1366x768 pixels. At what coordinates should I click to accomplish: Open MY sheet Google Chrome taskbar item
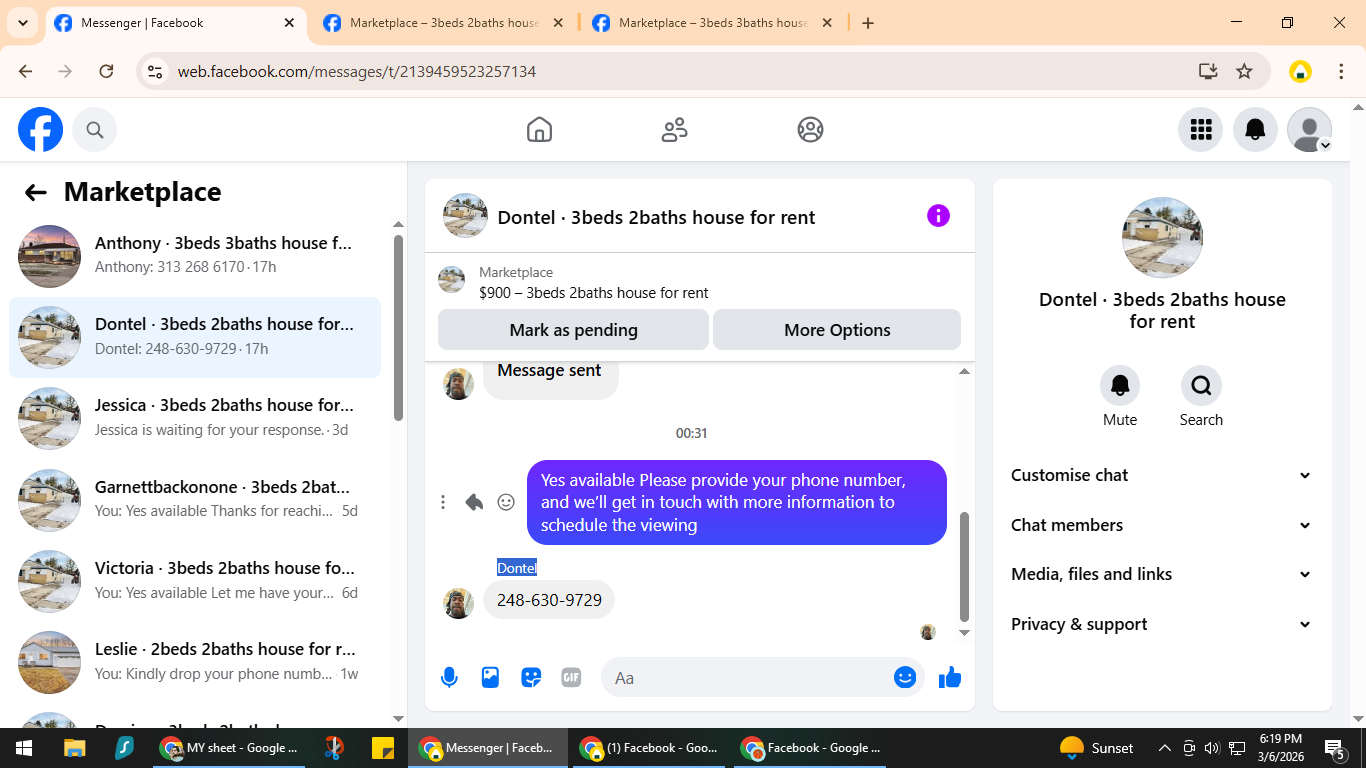[229, 748]
